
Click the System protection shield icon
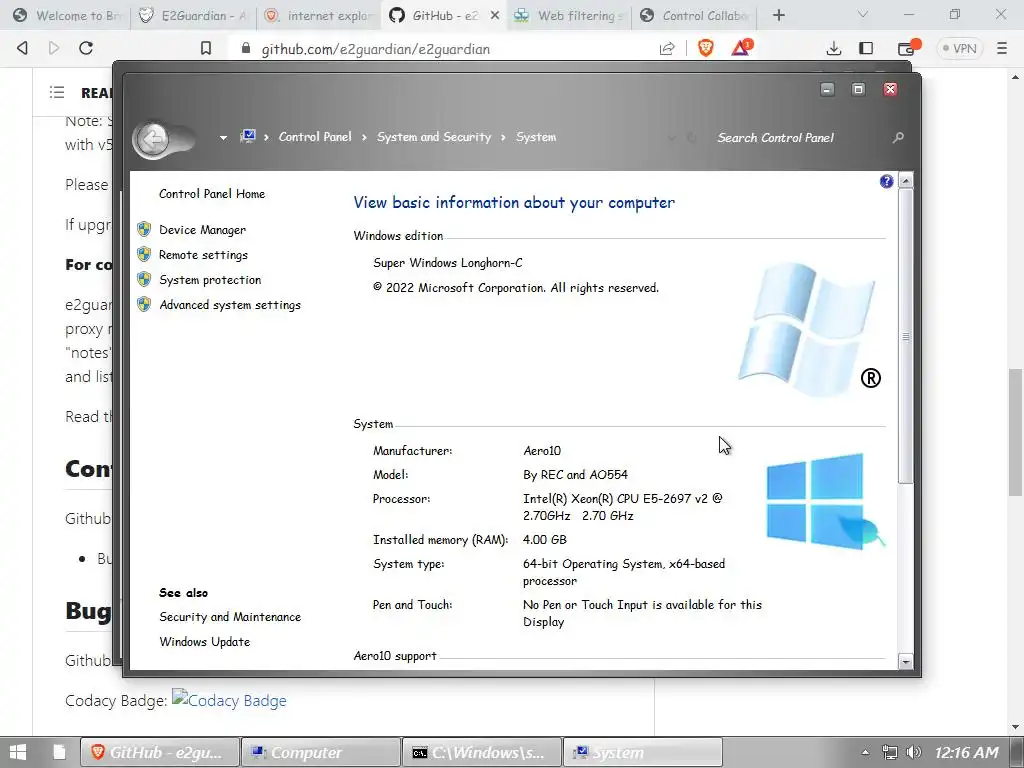(x=144, y=280)
